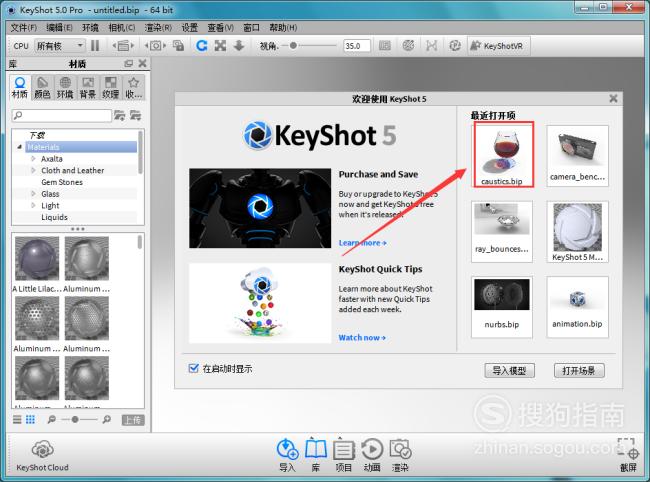
Task: Open the 窗口 window menu
Action: 251,28
